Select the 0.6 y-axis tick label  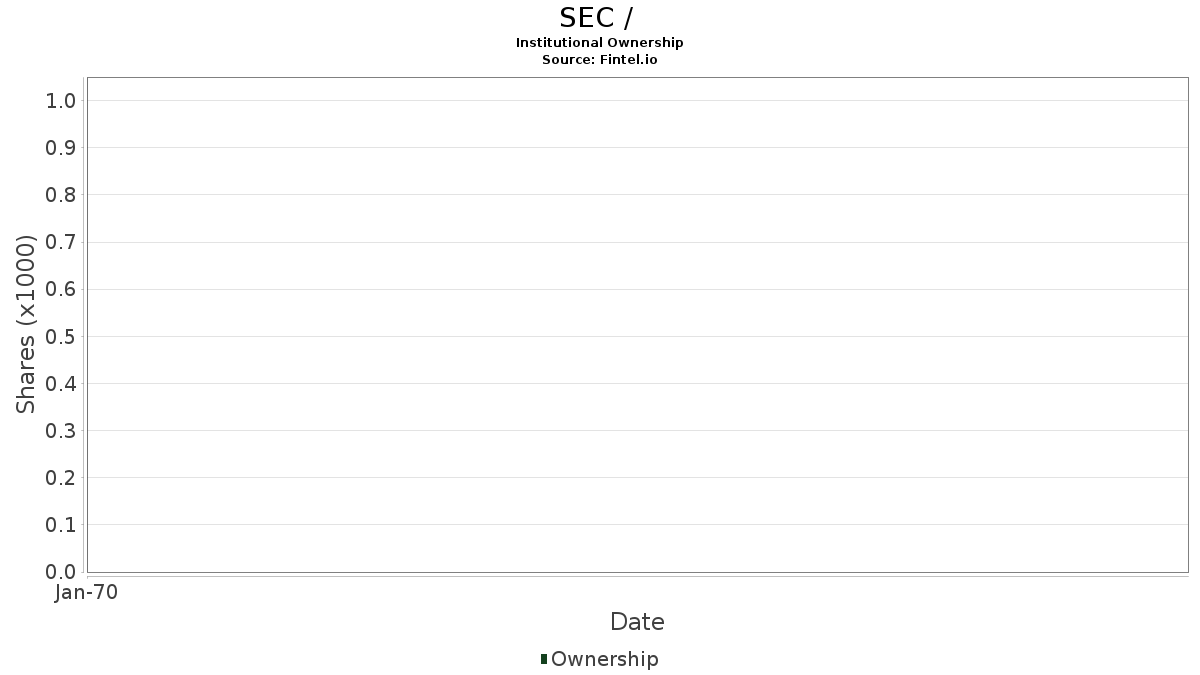[x=61, y=289]
